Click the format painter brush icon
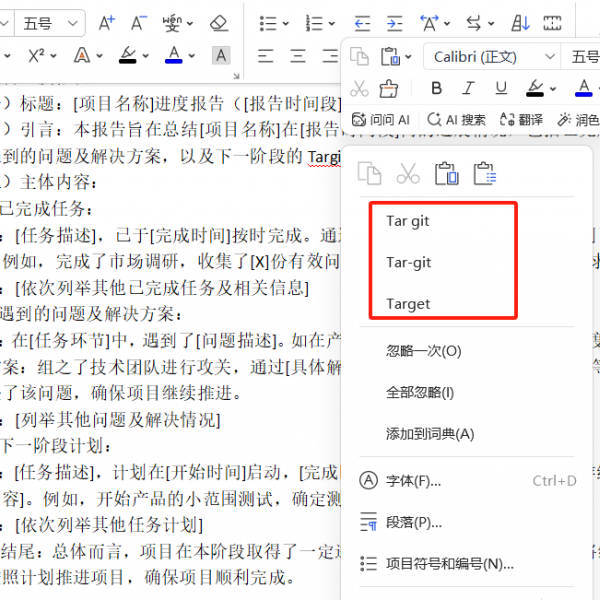 389,89
